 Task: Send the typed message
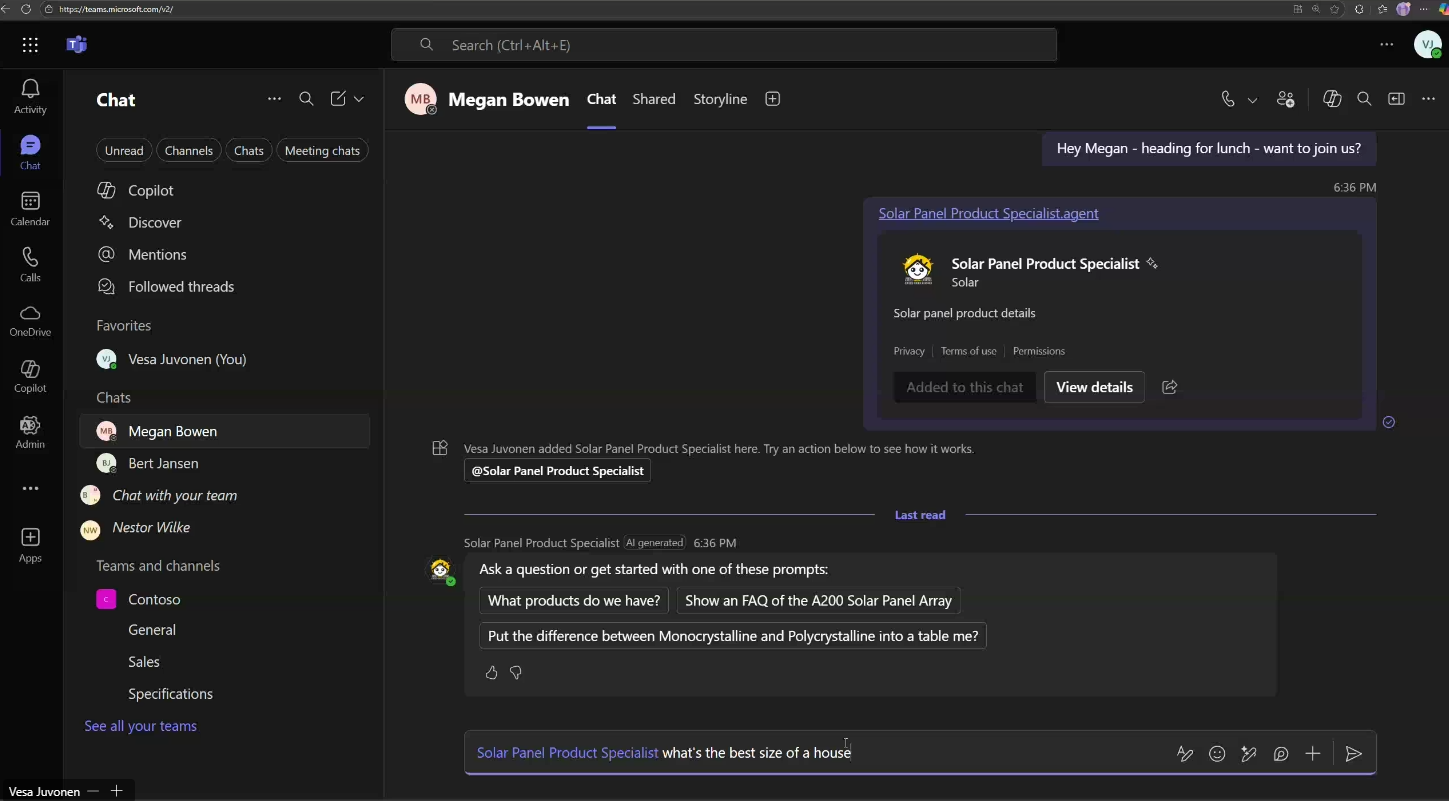tap(1353, 754)
